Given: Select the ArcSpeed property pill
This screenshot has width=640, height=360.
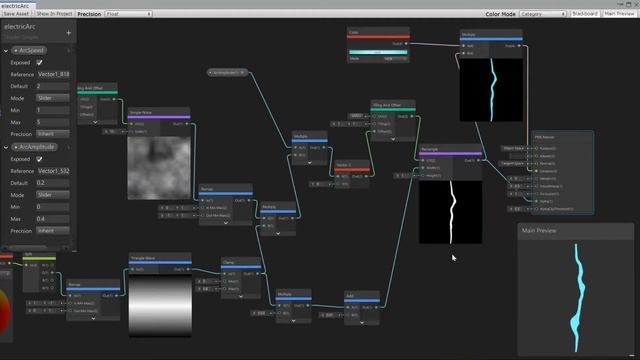Looking at the screenshot, I should pos(29,51).
